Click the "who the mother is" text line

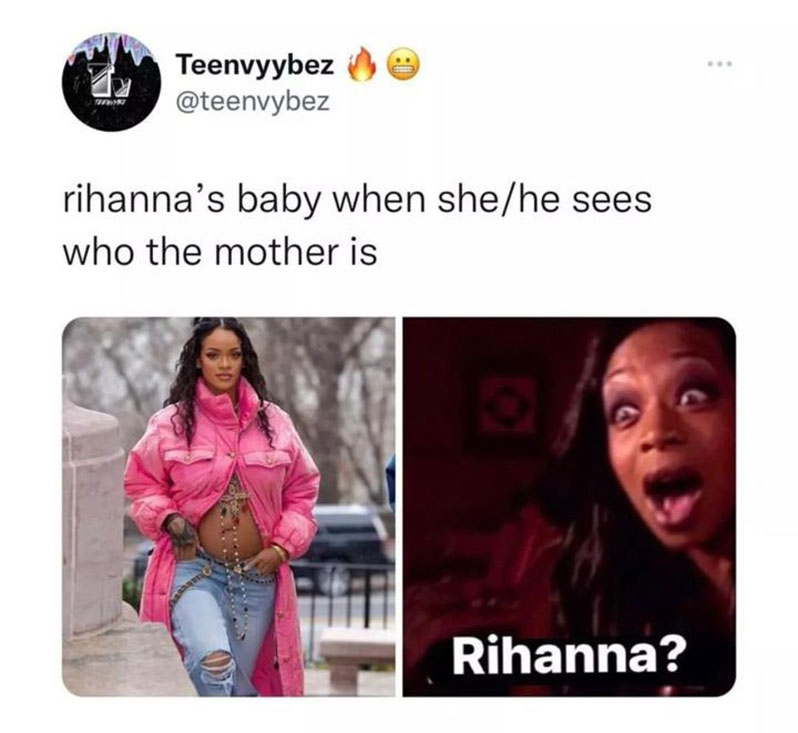pos(220,252)
